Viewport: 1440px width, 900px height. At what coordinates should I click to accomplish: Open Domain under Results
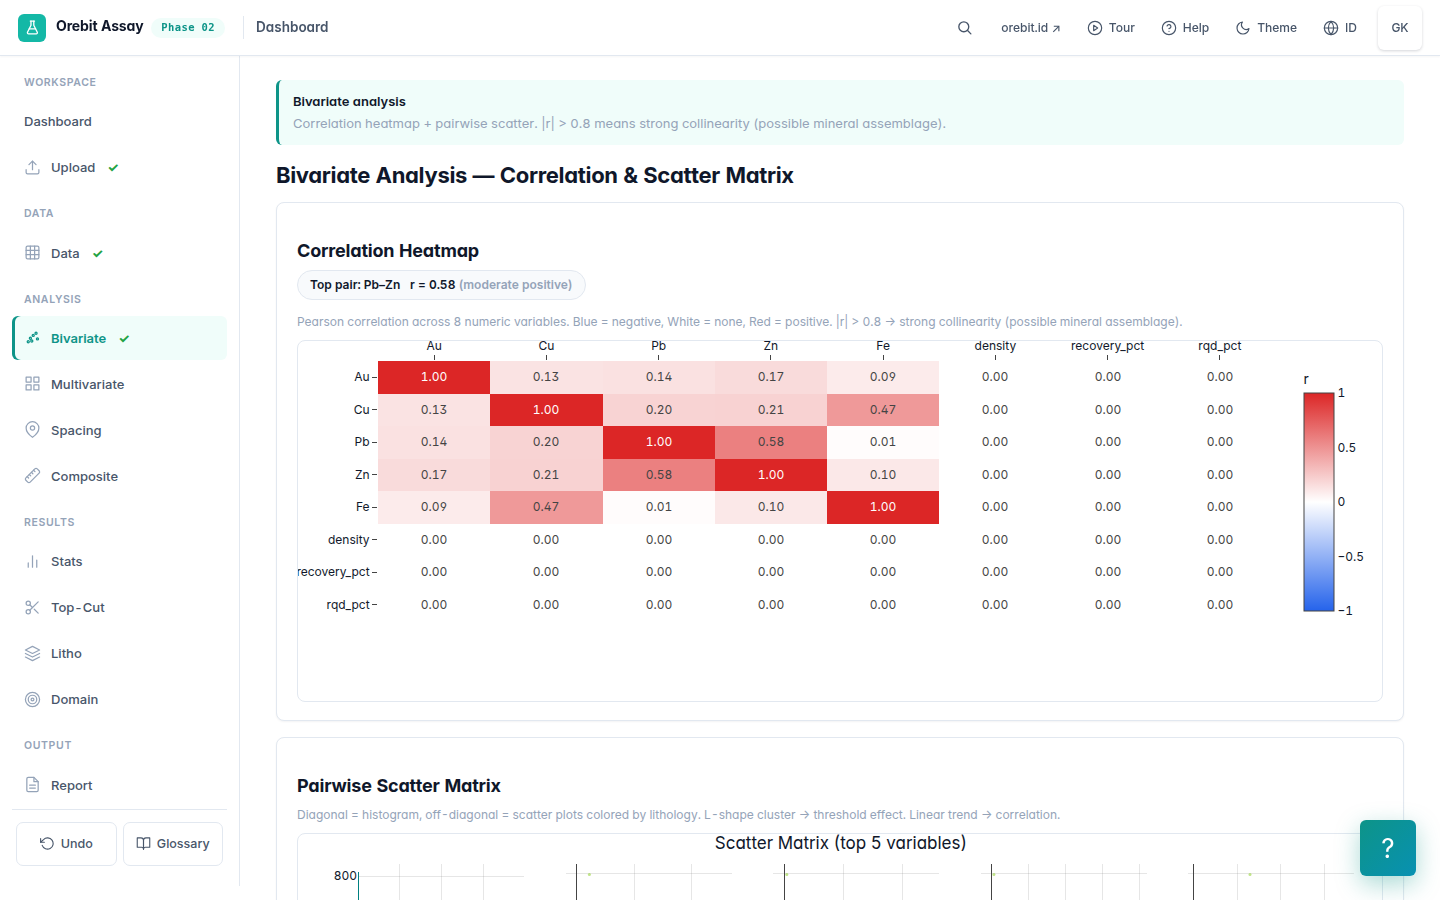(x=120, y=700)
